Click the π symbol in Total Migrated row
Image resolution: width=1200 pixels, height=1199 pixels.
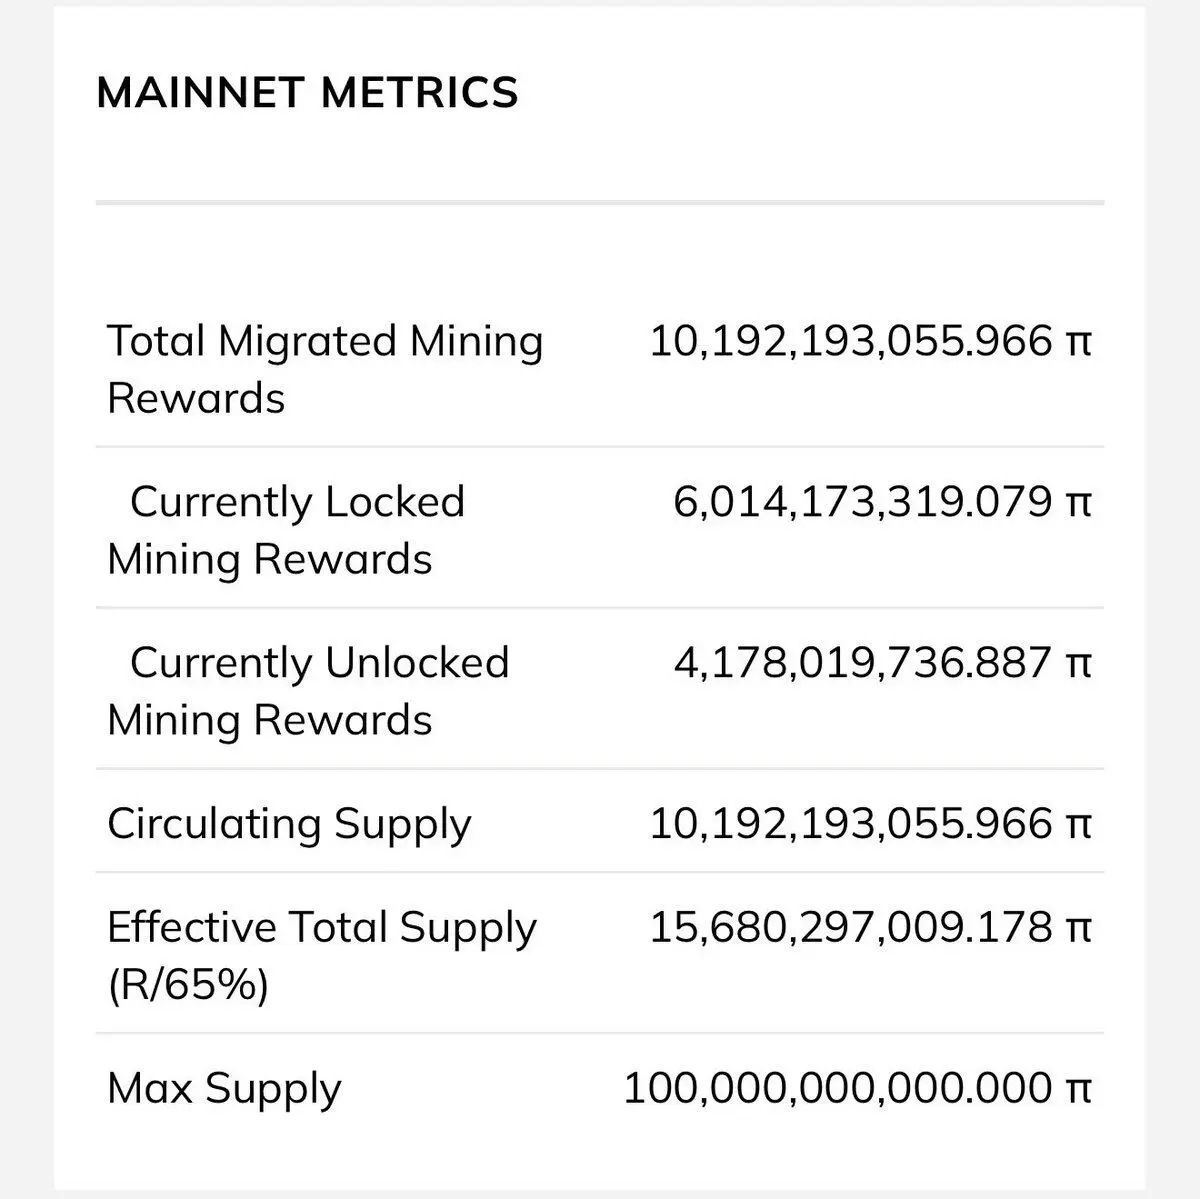pyautogui.click(x=1078, y=343)
